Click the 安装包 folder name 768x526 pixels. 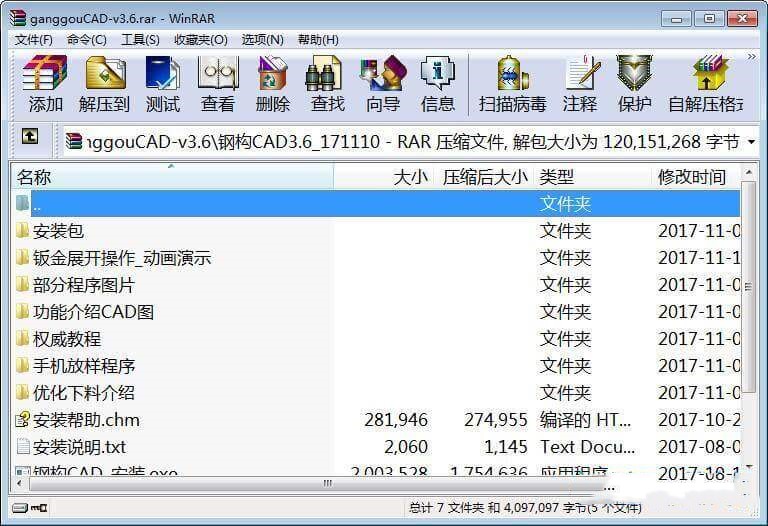click(58, 231)
